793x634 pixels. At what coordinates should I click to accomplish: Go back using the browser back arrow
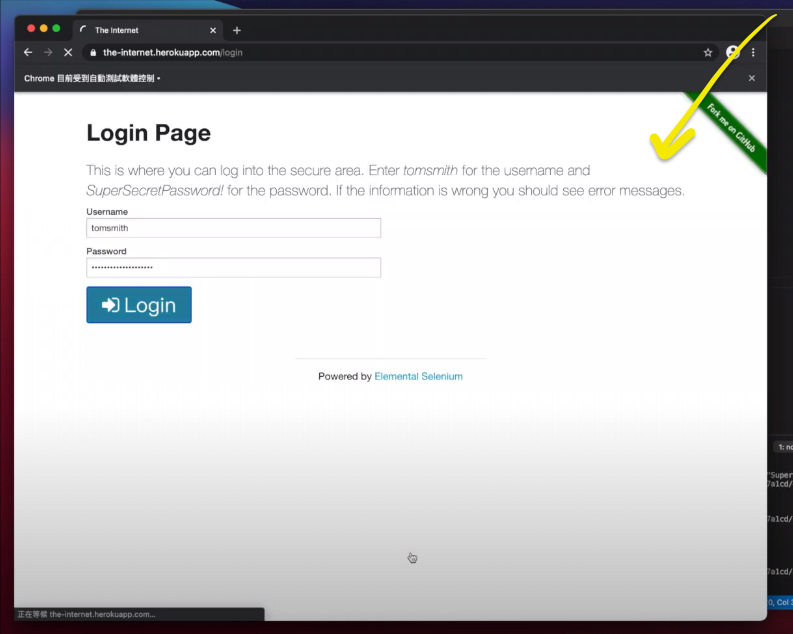point(28,52)
